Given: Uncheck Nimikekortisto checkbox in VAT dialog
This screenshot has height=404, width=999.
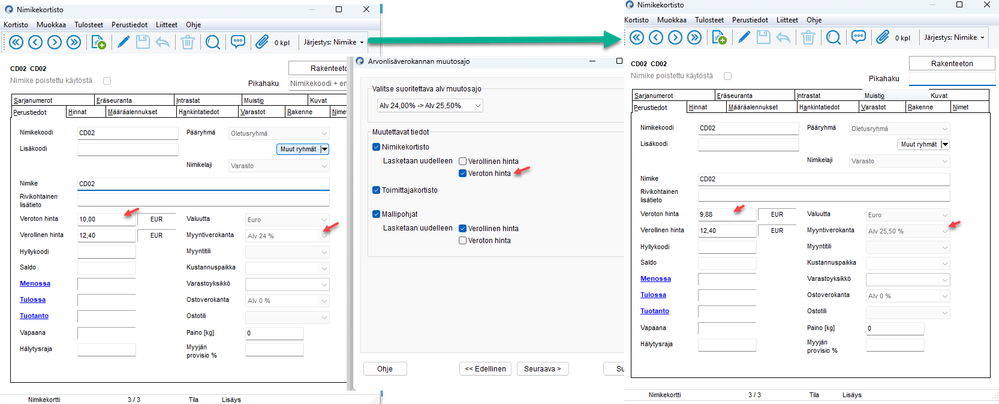Looking at the screenshot, I should 377,147.
